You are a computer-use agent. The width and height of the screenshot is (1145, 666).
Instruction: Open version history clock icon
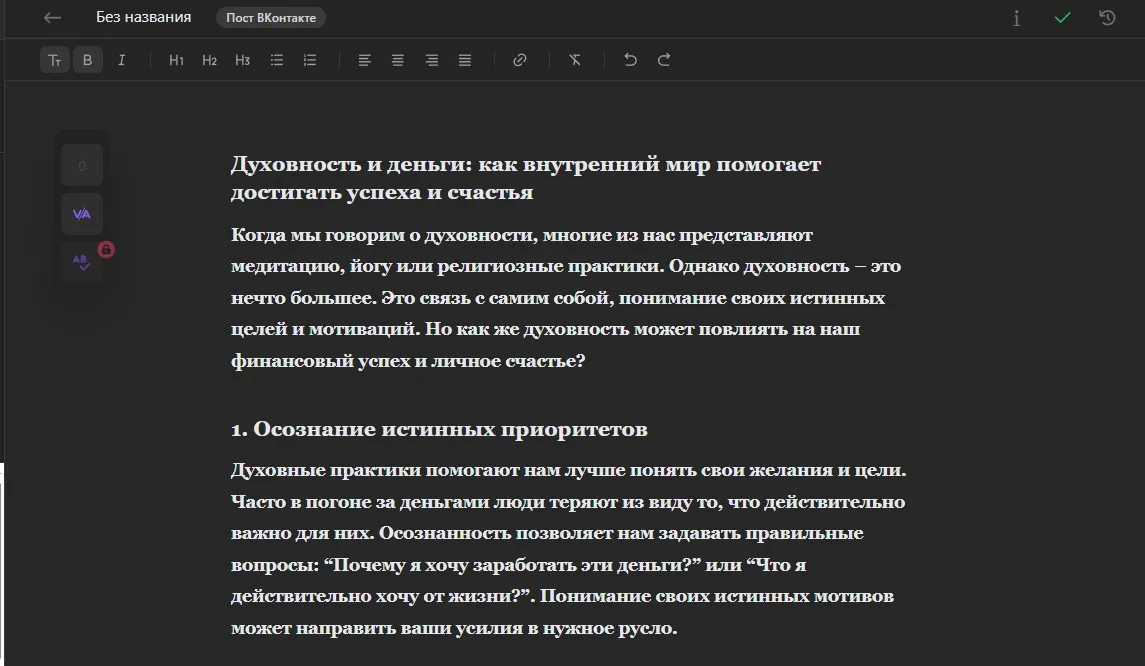tap(1107, 18)
